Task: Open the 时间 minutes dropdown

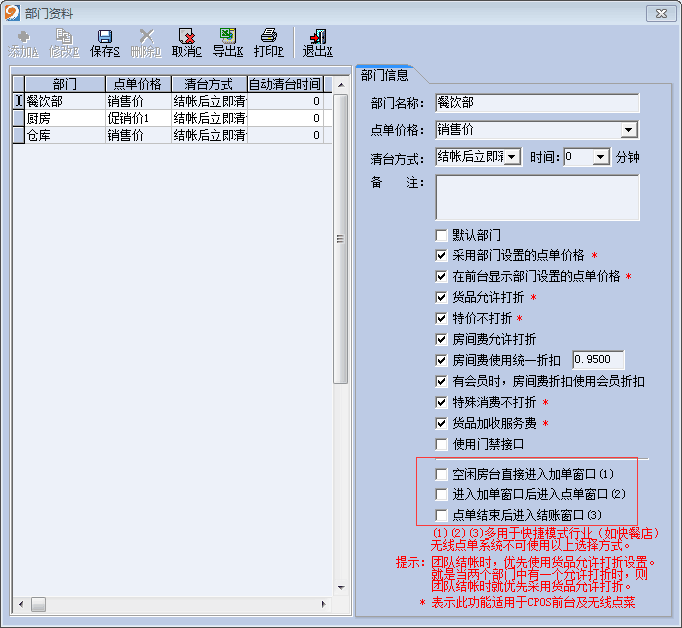Action: [600, 157]
